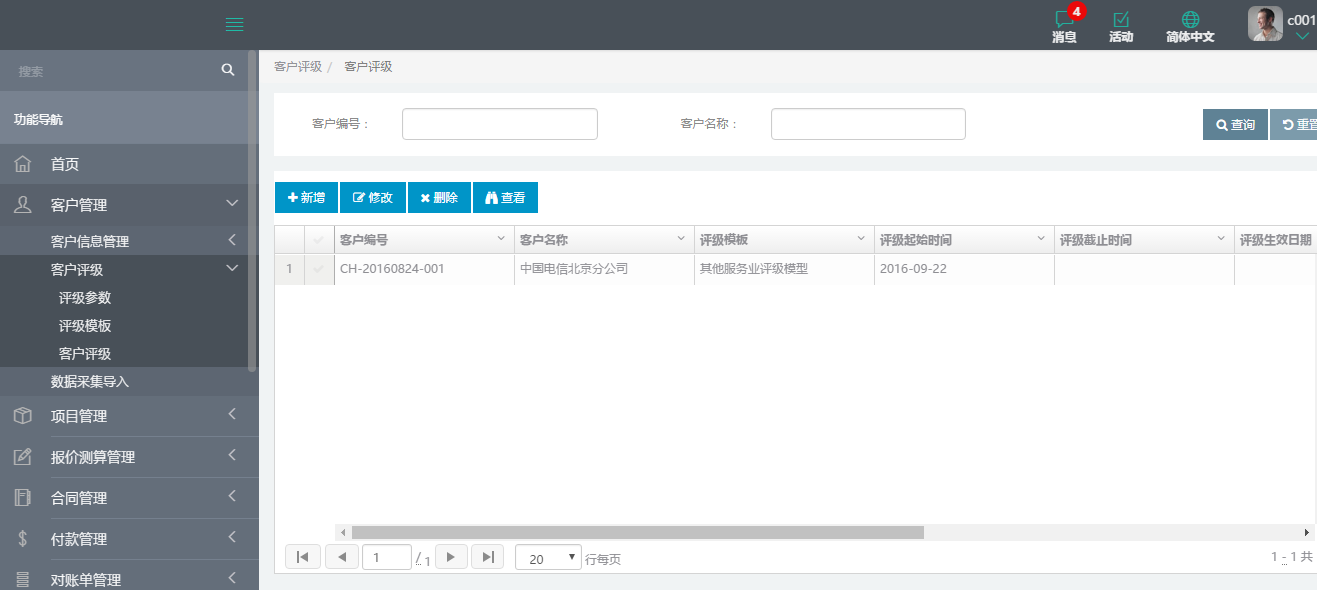Viewport: 1317px width, 590px height.
Task: Open 评级参数 in sidebar
Action: [85, 298]
